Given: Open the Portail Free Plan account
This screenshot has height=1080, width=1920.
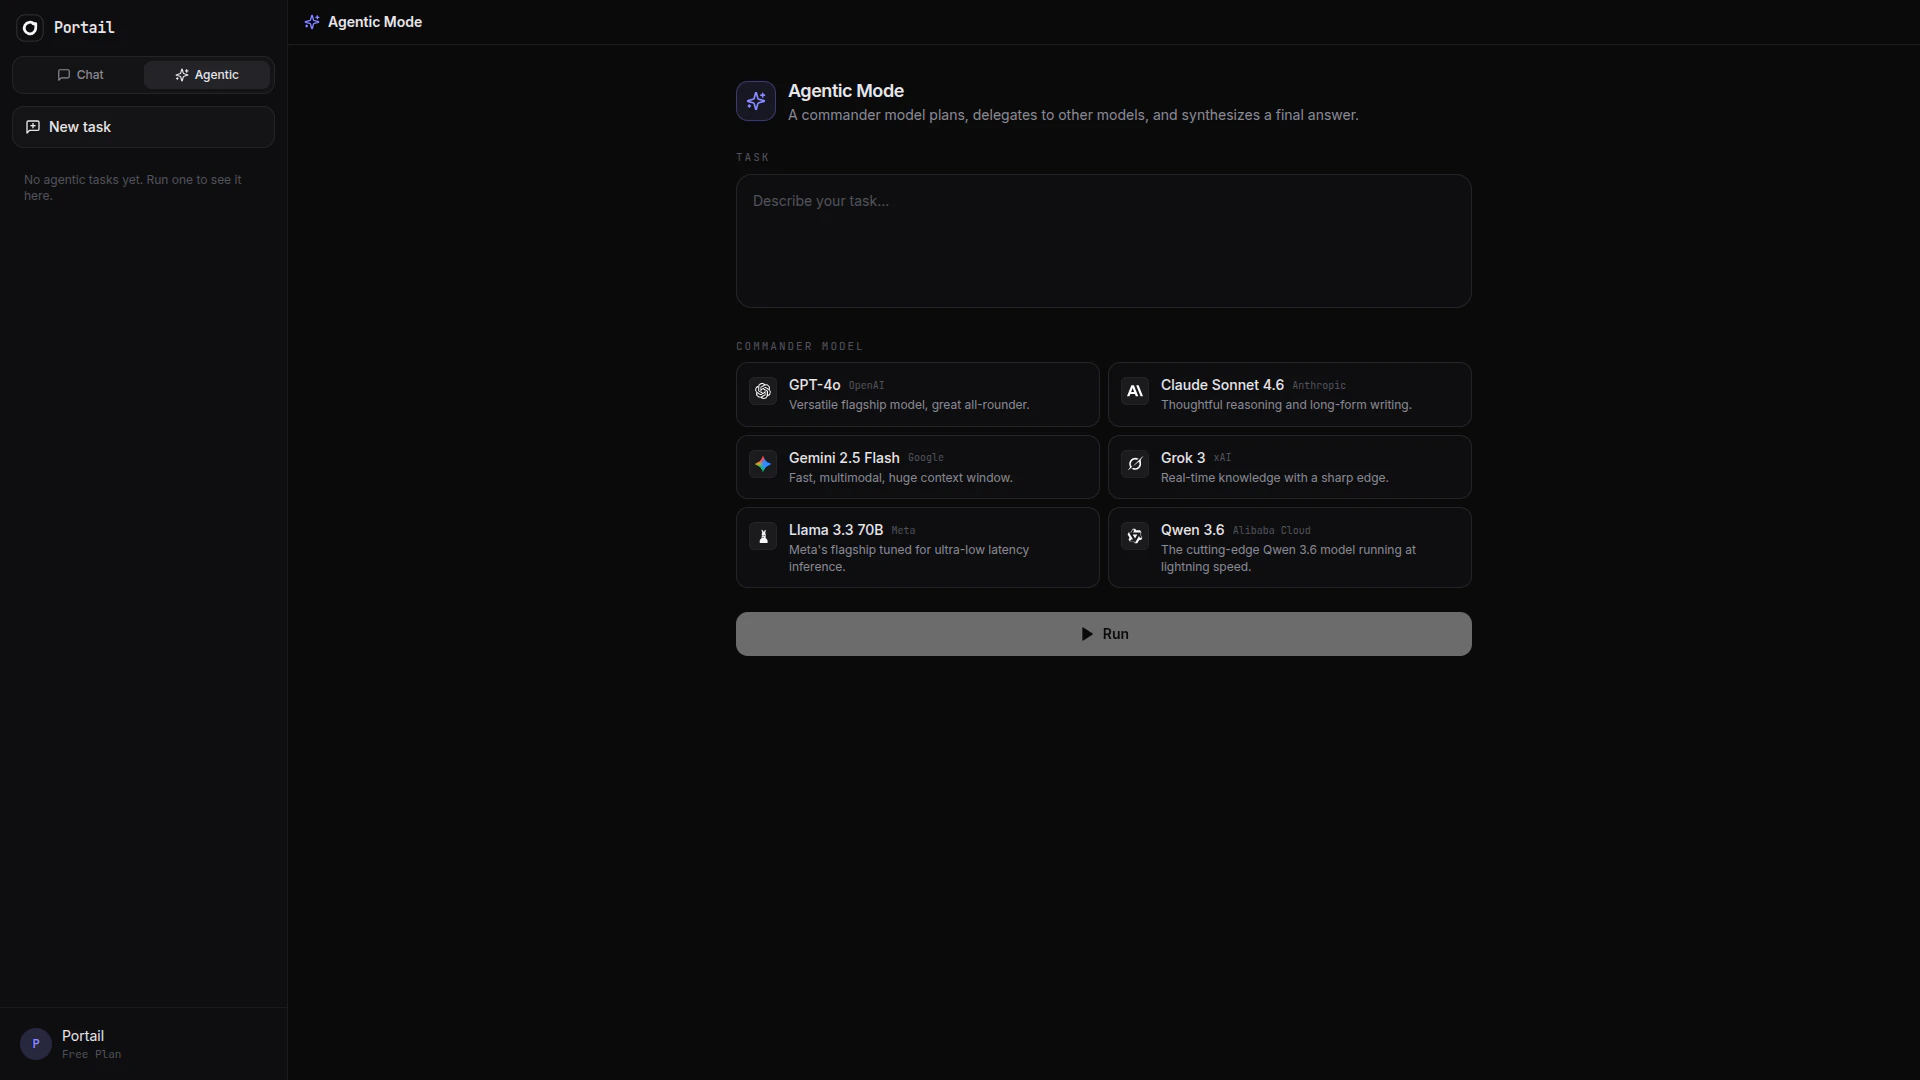Looking at the screenshot, I should click(143, 1044).
